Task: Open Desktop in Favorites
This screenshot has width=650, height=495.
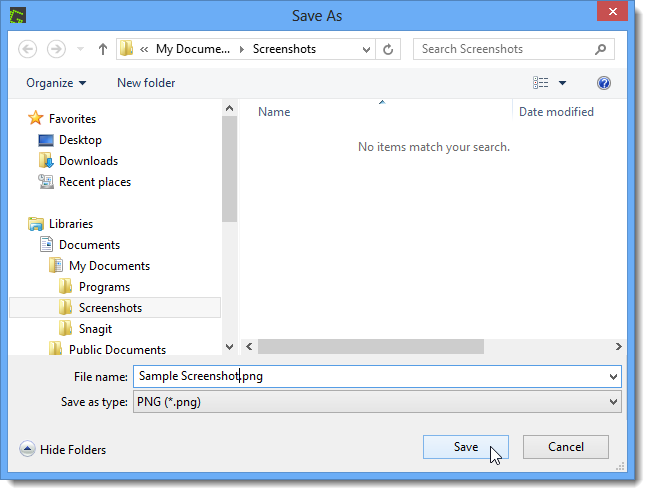Action: (80, 140)
